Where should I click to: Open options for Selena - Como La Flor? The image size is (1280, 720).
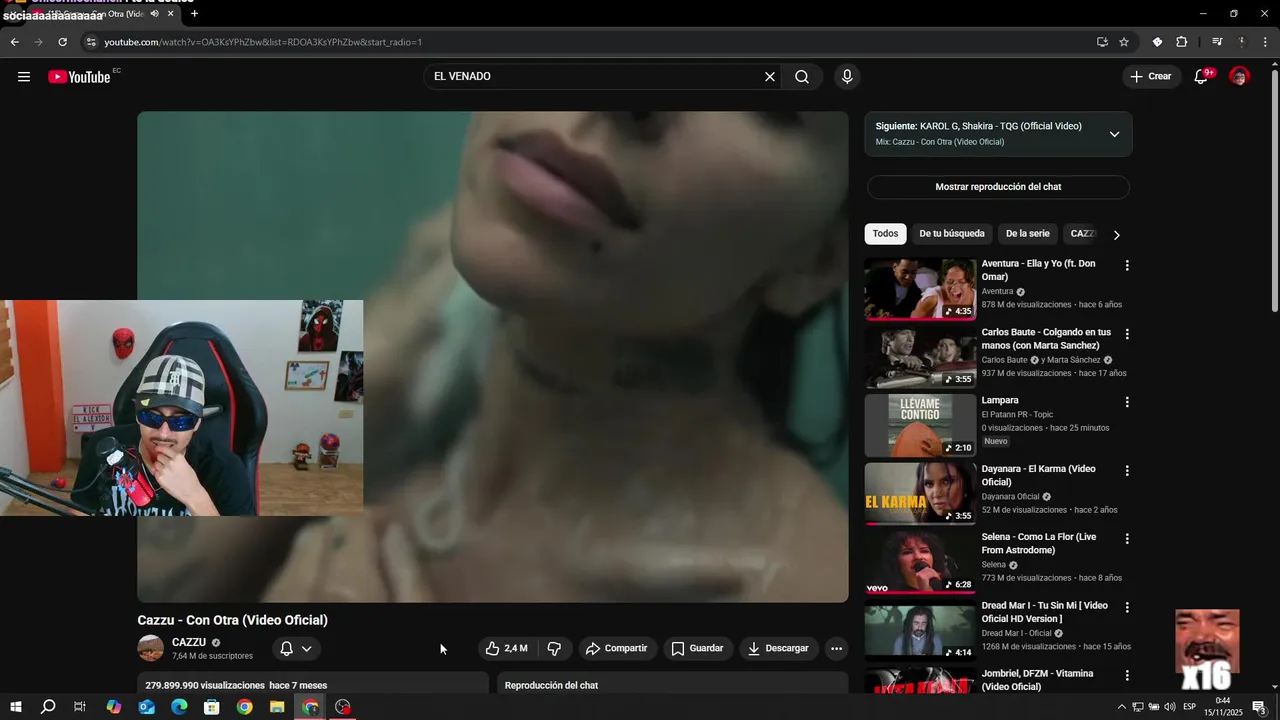[x=1127, y=538]
